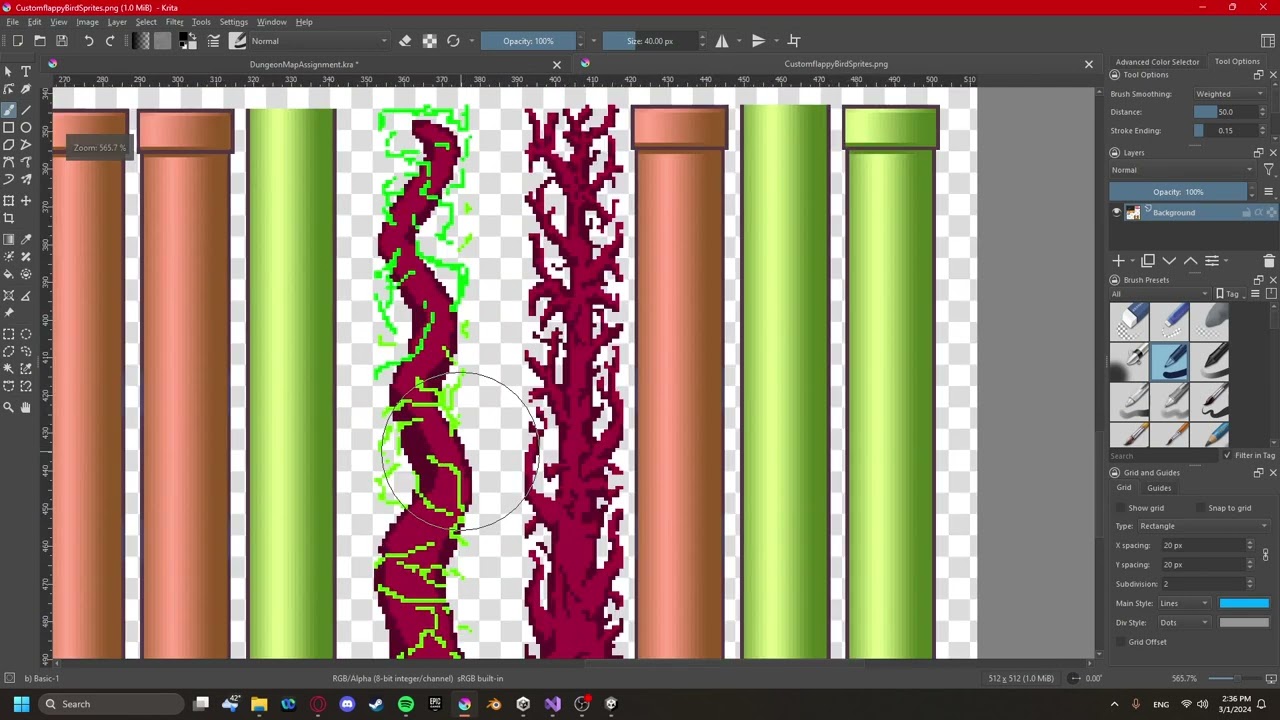Open the Filter menu
1280x720 pixels.
coord(175,22)
